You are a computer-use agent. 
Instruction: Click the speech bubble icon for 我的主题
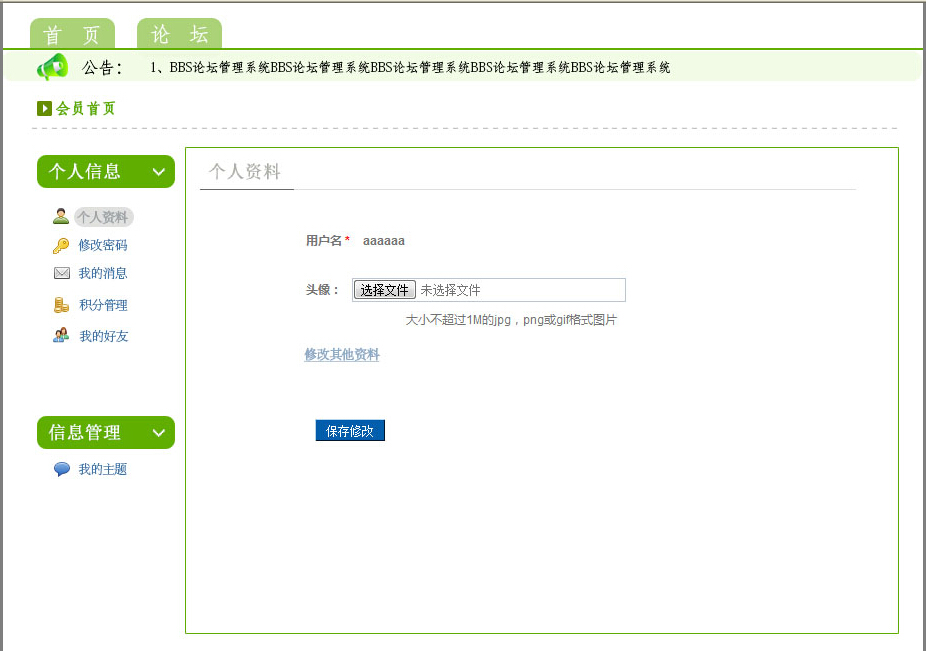tap(62, 469)
